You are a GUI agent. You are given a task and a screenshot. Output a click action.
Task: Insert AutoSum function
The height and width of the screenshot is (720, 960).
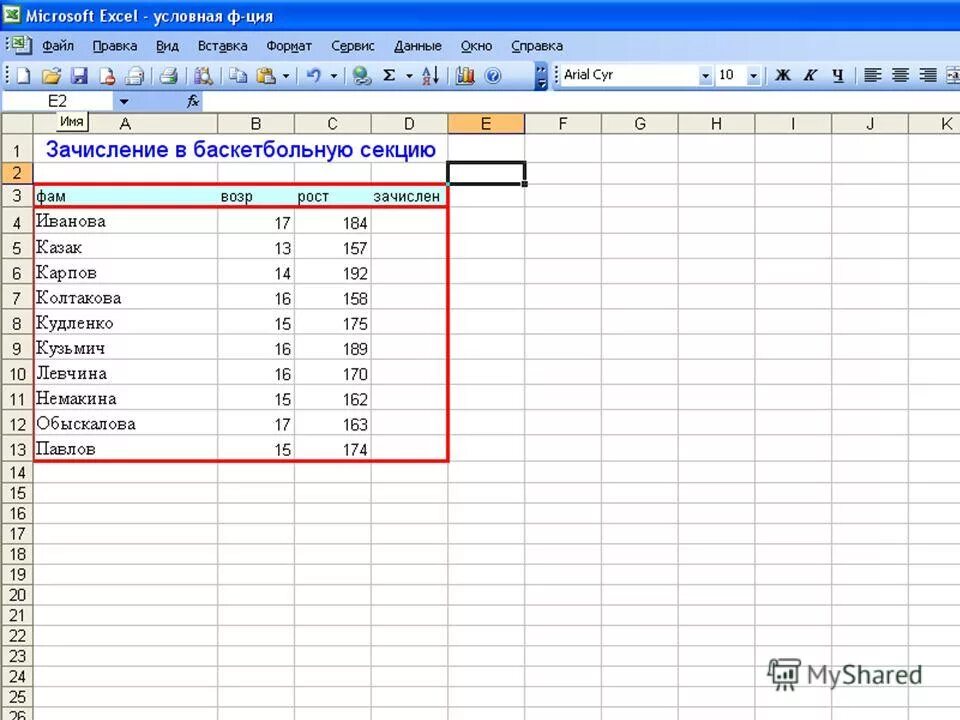click(390, 75)
